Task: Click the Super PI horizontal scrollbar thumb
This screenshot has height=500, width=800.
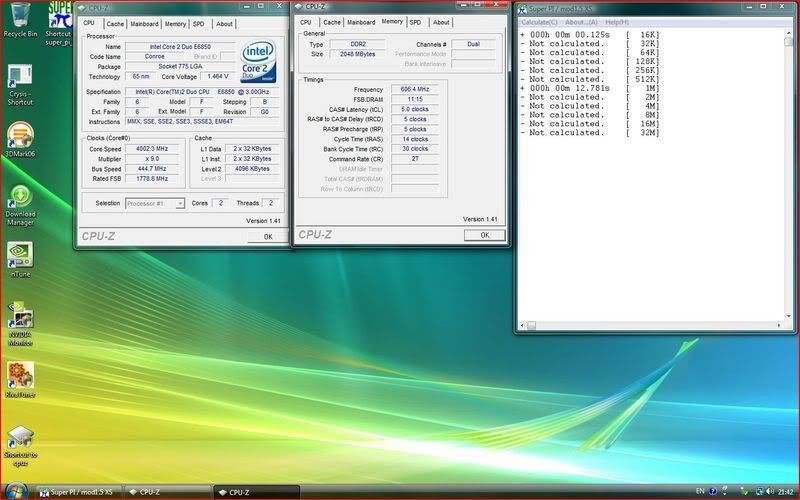Action: click(532, 326)
